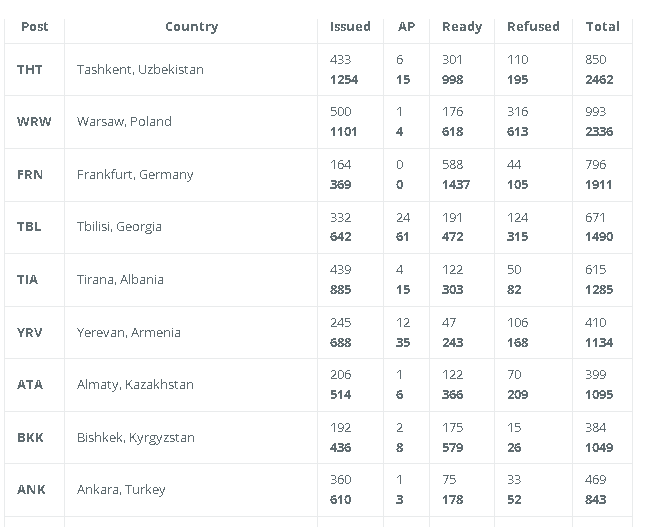Screen dimensions: 653x527
Task: Click the Ready column header
Action: pos(462,27)
